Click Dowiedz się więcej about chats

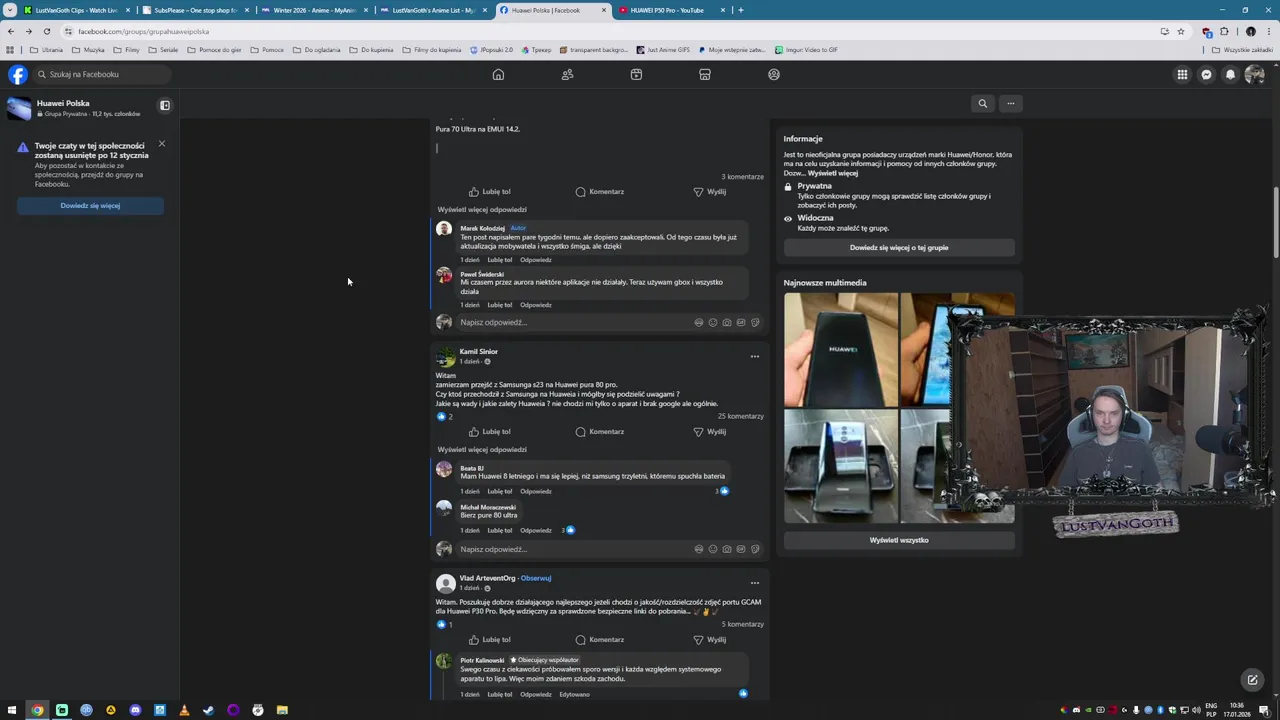(90, 205)
